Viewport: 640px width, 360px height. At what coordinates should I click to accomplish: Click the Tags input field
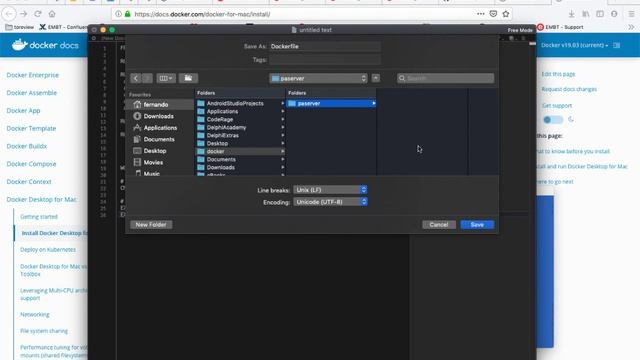pos(325,60)
